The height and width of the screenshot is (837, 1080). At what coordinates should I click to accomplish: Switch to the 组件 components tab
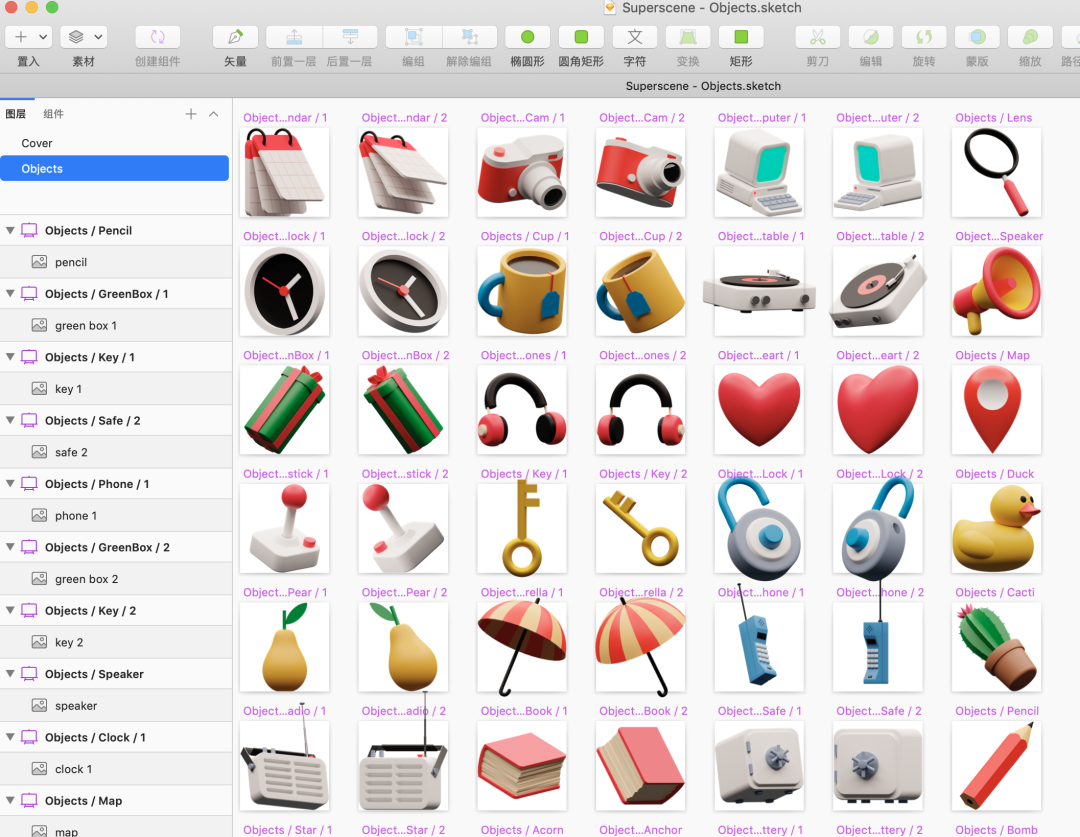pos(54,114)
